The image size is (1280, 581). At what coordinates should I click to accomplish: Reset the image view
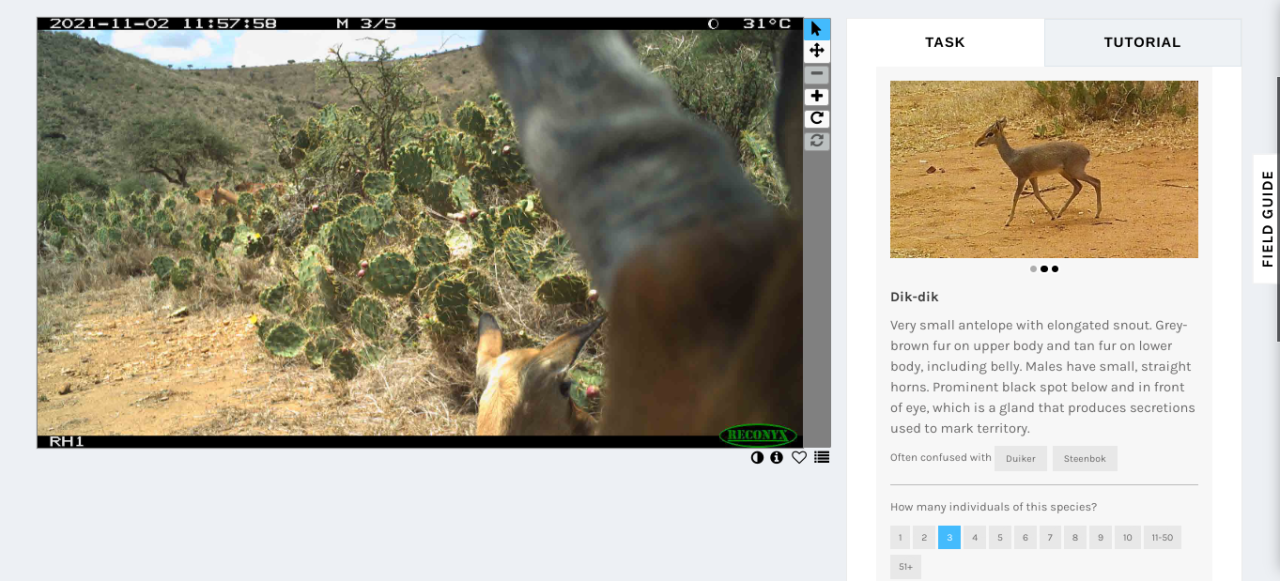(x=817, y=140)
